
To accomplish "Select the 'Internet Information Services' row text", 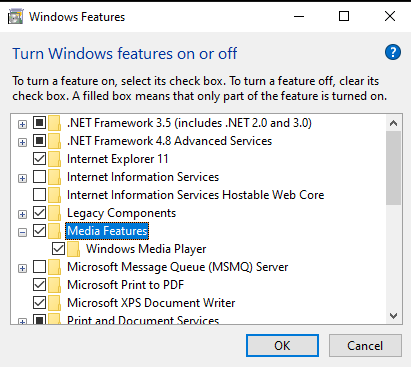I will [143, 177].
